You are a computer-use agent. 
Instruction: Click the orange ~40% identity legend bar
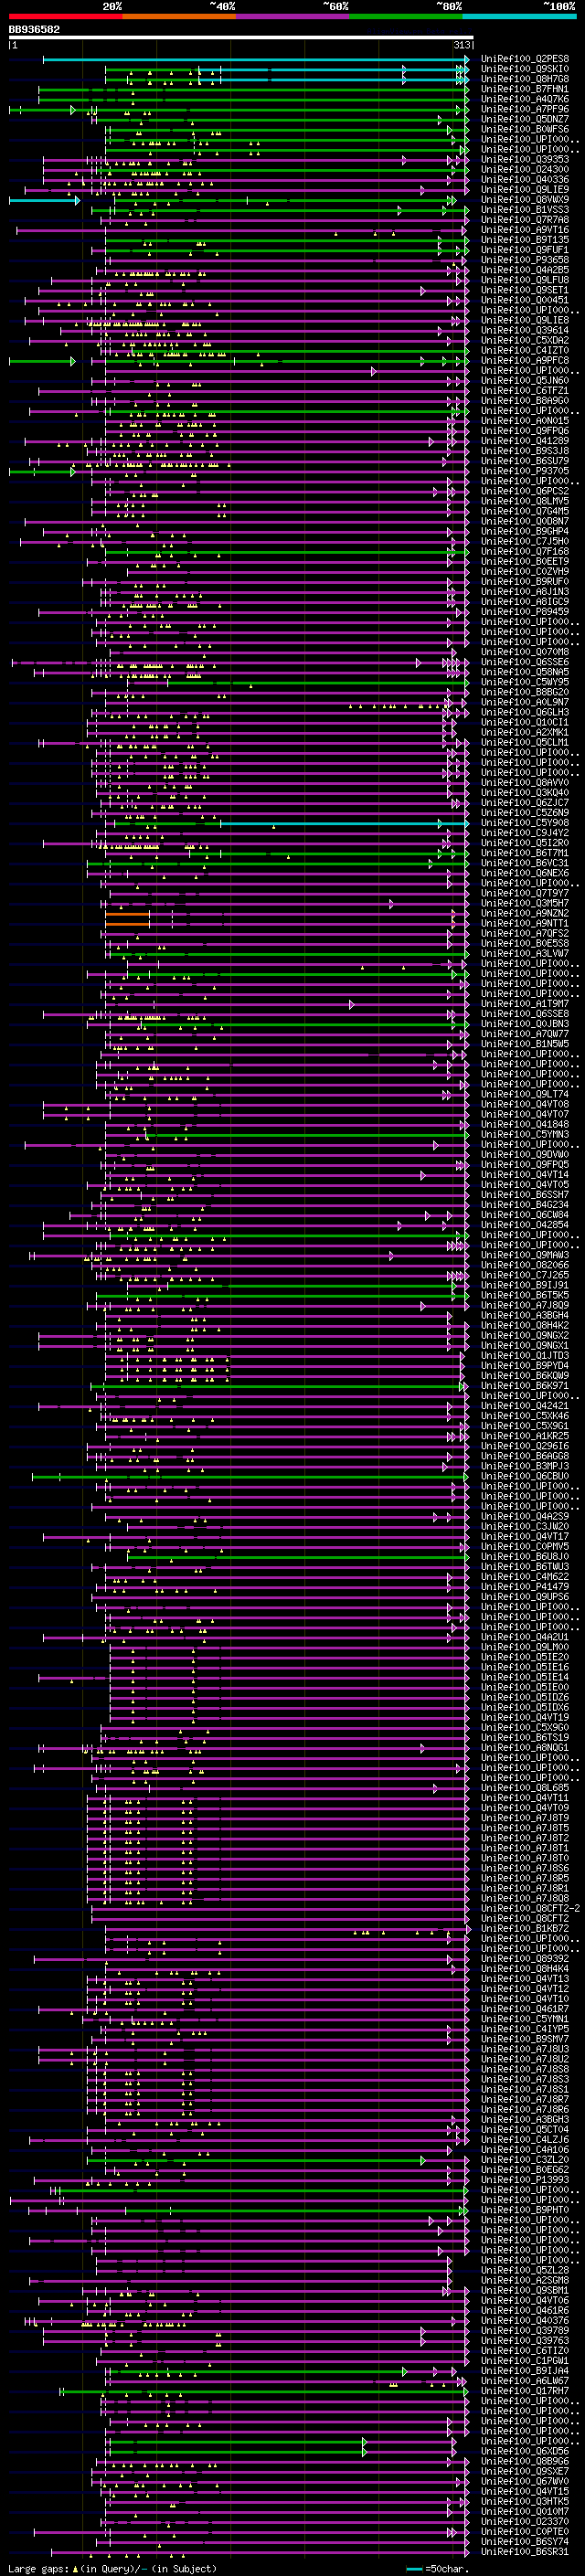pyautogui.click(x=179, y=16)
